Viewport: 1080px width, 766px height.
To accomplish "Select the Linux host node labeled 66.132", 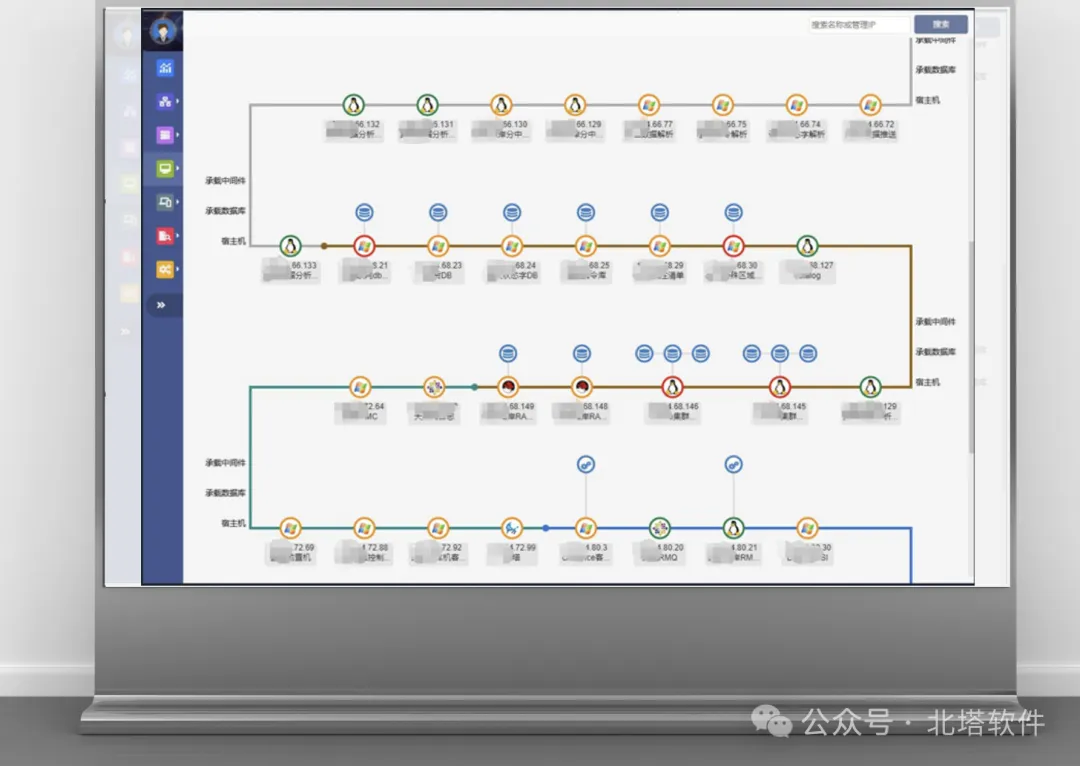I will pyautogui.click(x=353, y=105).
